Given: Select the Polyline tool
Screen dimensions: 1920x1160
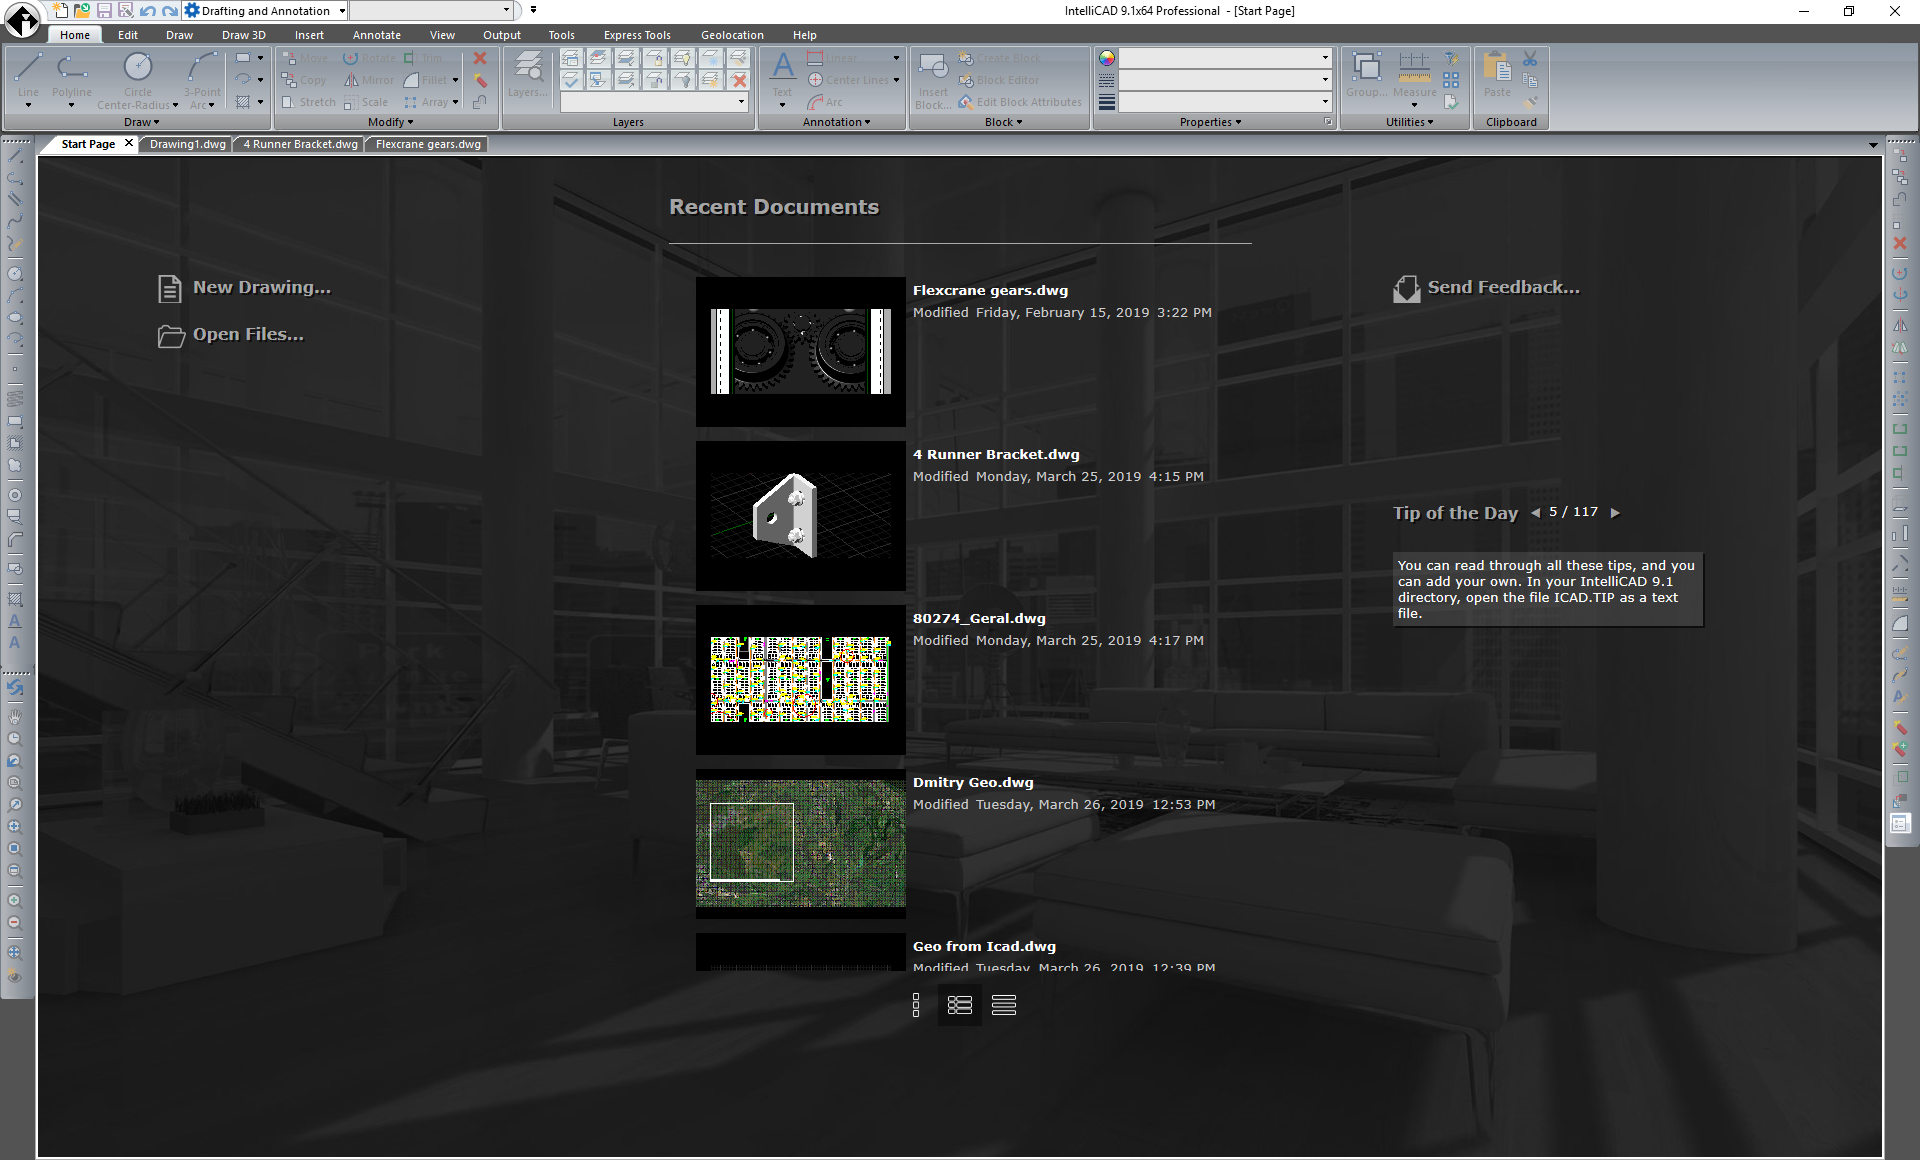Looking at the screenshot, I should click(71, 75).
